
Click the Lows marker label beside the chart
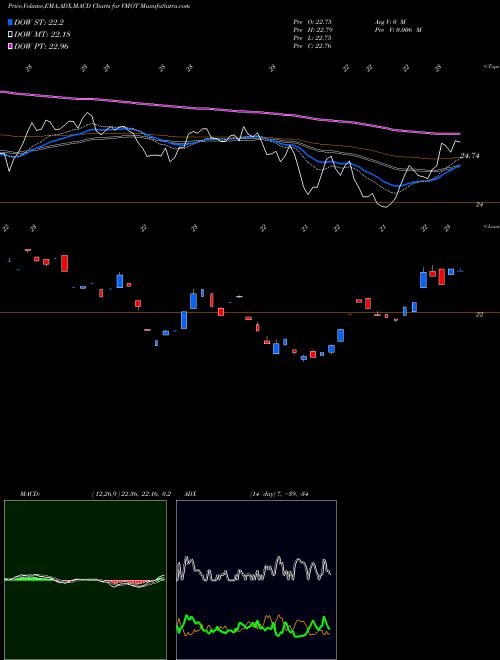491,226
